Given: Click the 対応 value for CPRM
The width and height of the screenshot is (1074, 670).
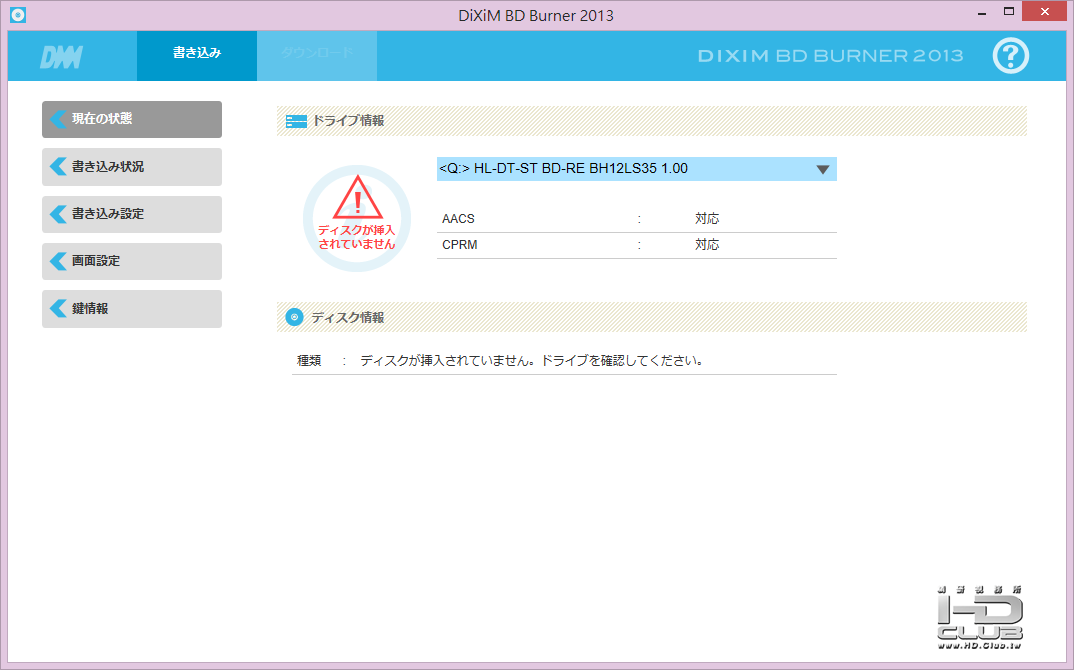Looking at the screenshot, I should [x=707, y=245].
